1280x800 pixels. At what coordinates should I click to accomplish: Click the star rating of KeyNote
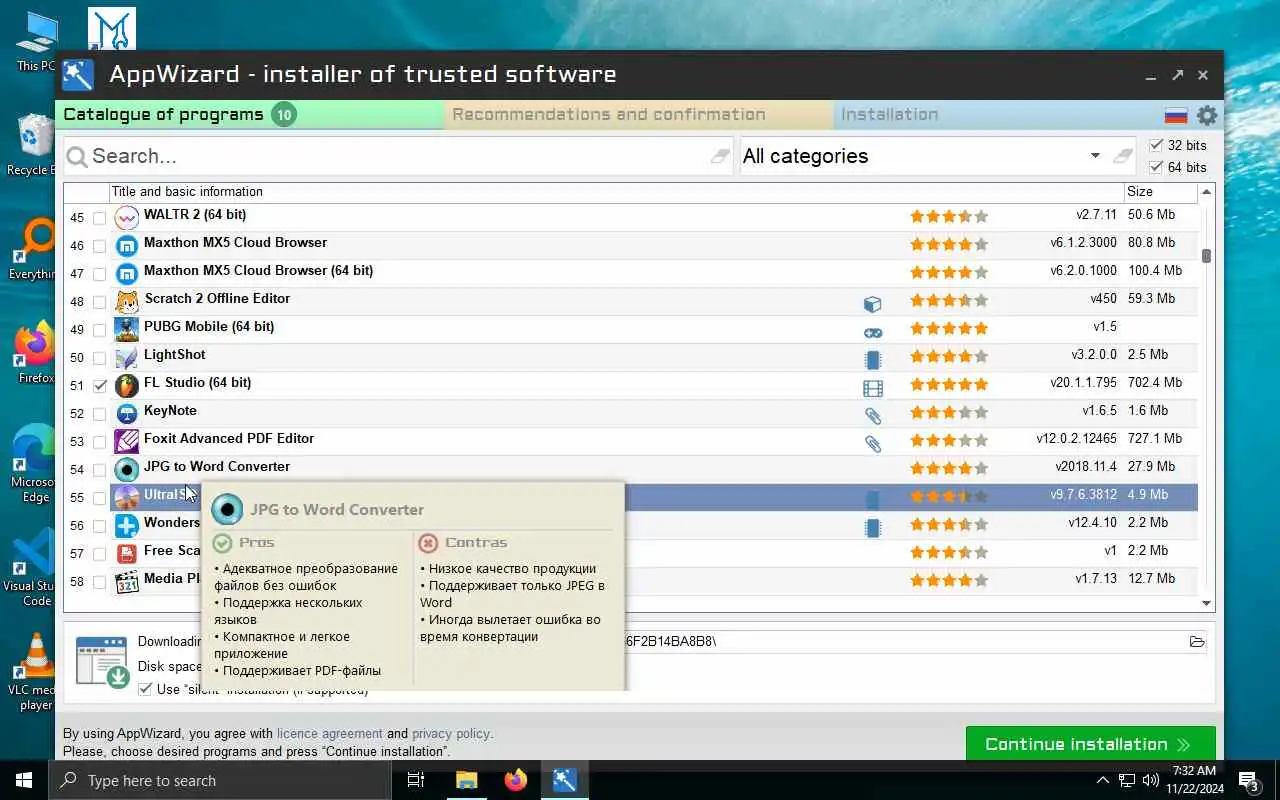click(x=948, y=412)
